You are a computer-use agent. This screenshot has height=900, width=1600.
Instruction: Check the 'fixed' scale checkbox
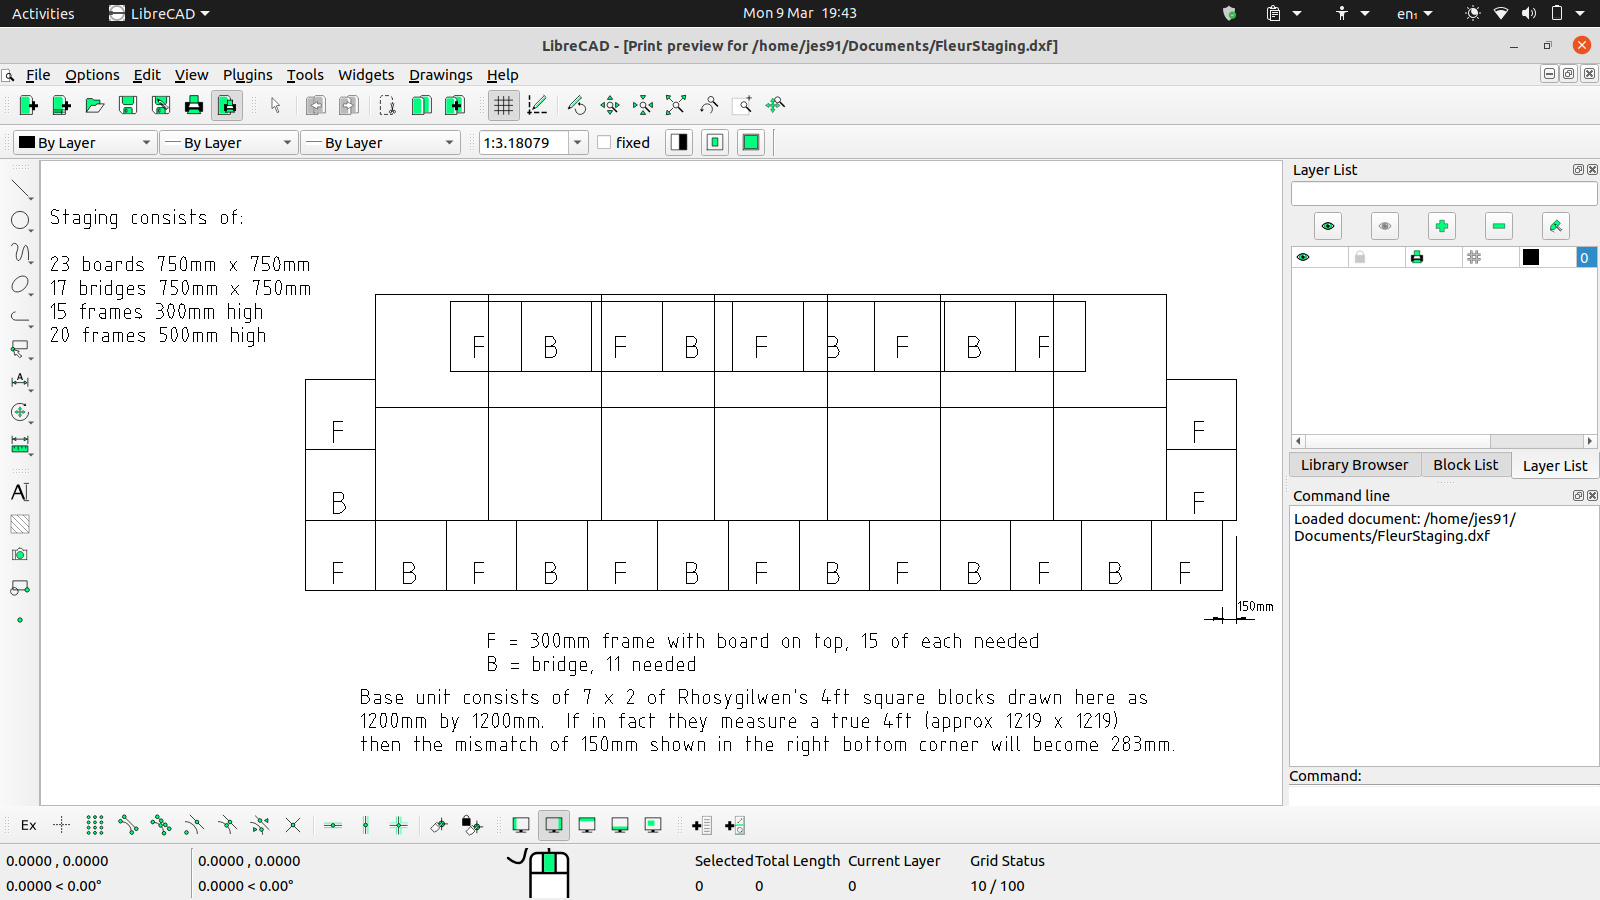(604, 142)
